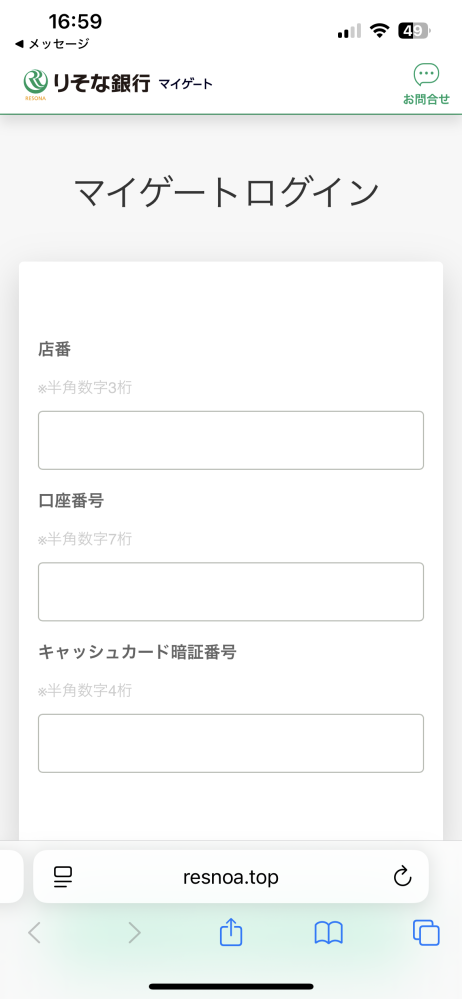Go back with Safari's back arrow

(x=34, y=933)
